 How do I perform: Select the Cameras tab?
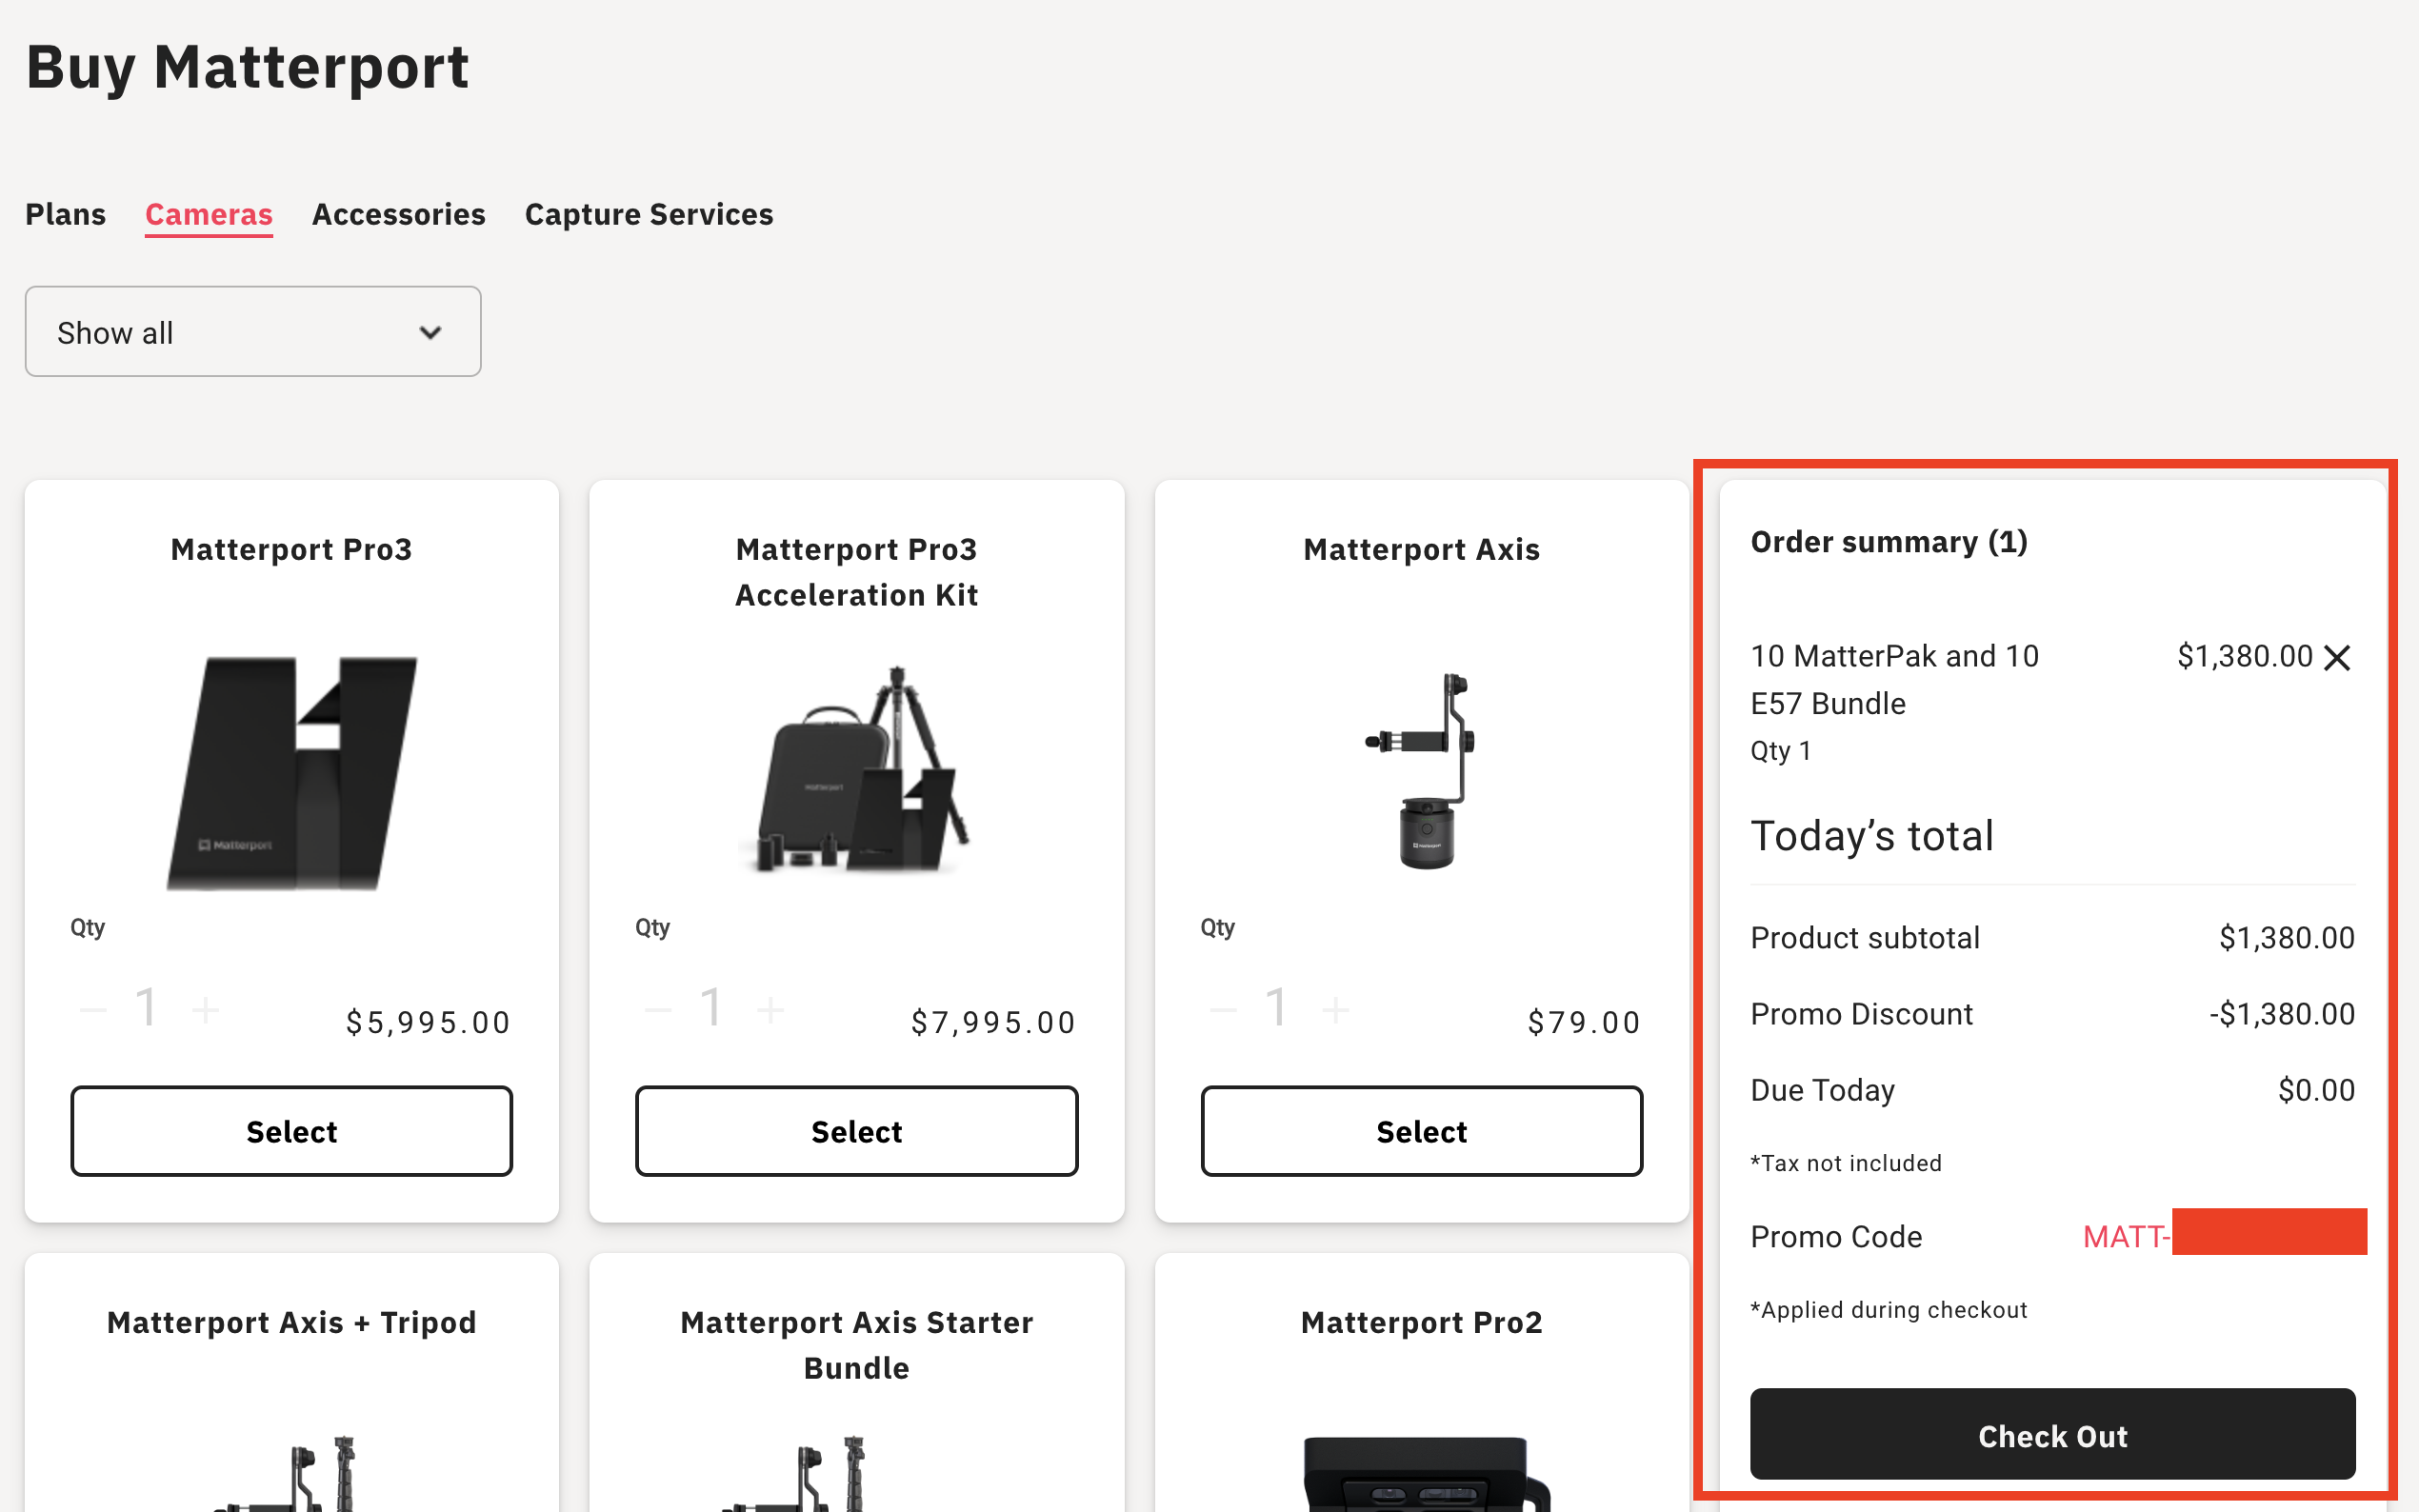click(x=208, y=214)
